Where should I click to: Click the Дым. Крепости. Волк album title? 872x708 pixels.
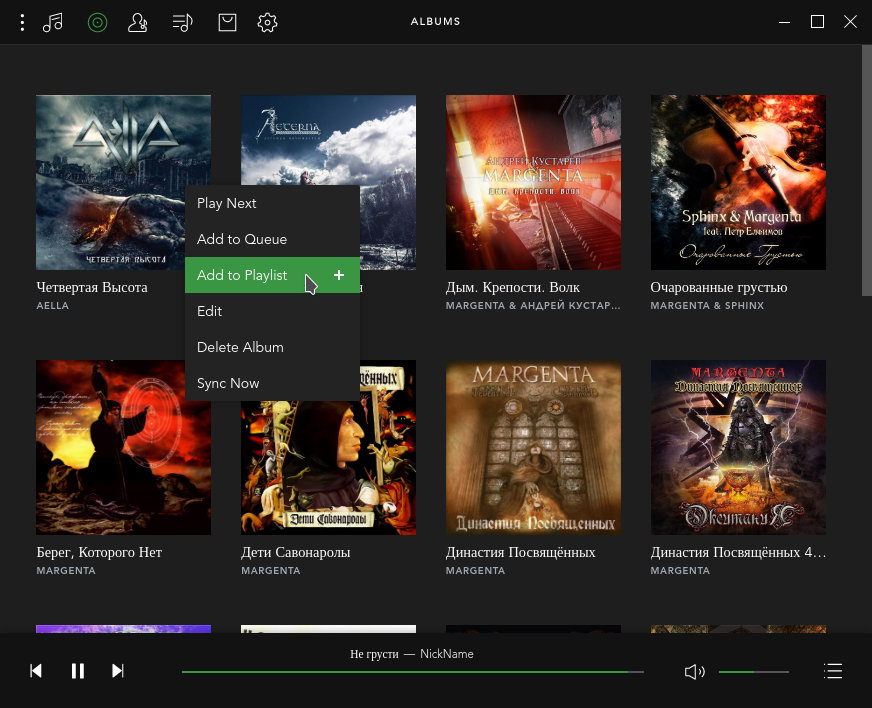[513, 287]
